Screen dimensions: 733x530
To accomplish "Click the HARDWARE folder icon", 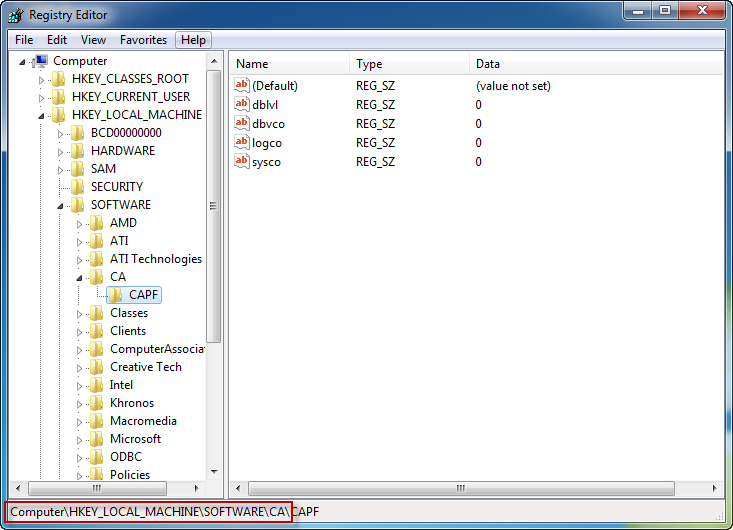I will pyautogui.click(x=78, y=151).
